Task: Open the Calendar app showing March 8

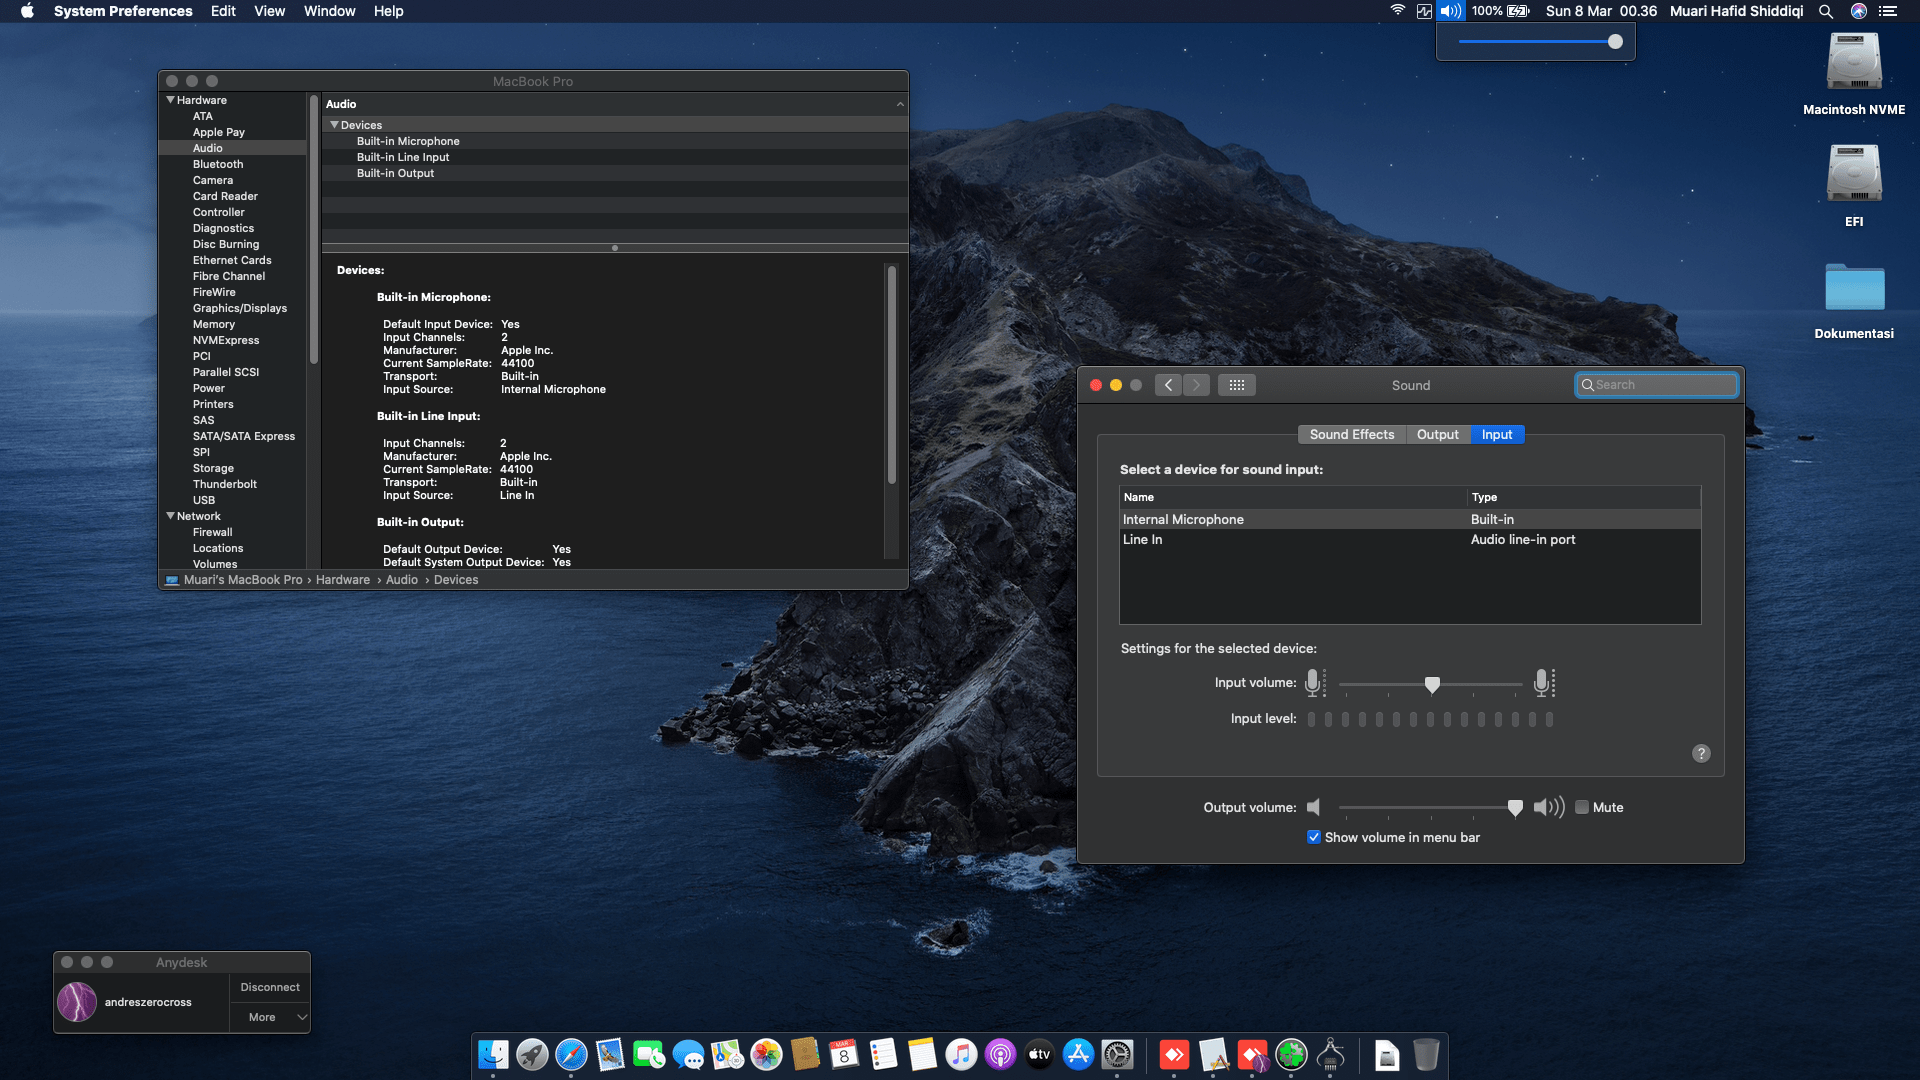Action: tap(844, 1055)
